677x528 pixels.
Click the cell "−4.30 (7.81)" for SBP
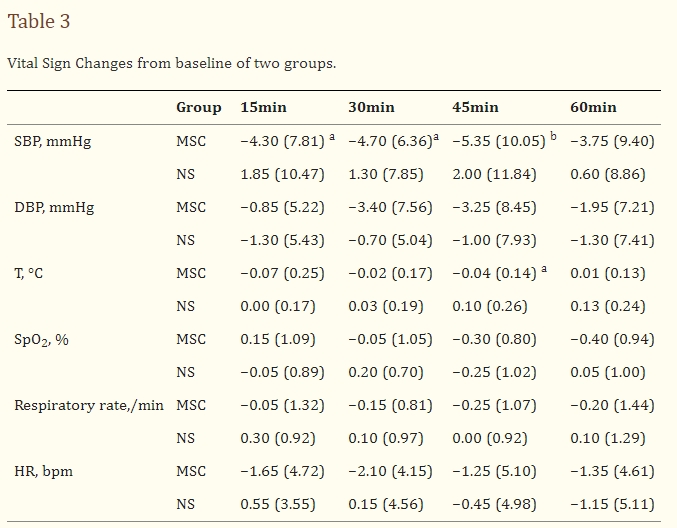click(283, 141)
